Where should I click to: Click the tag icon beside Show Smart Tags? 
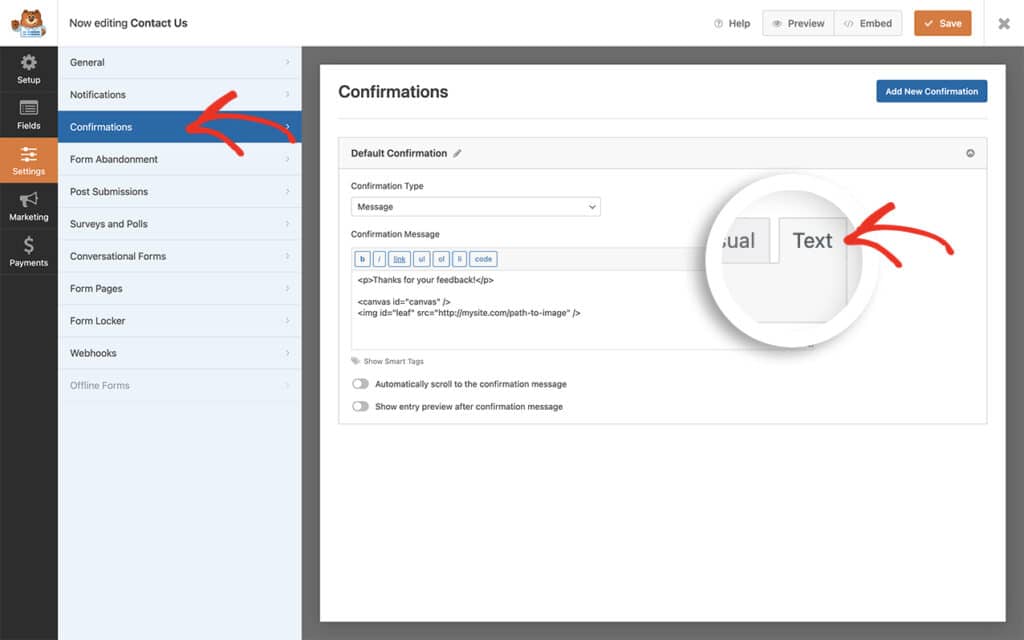(x=355, y=360)
